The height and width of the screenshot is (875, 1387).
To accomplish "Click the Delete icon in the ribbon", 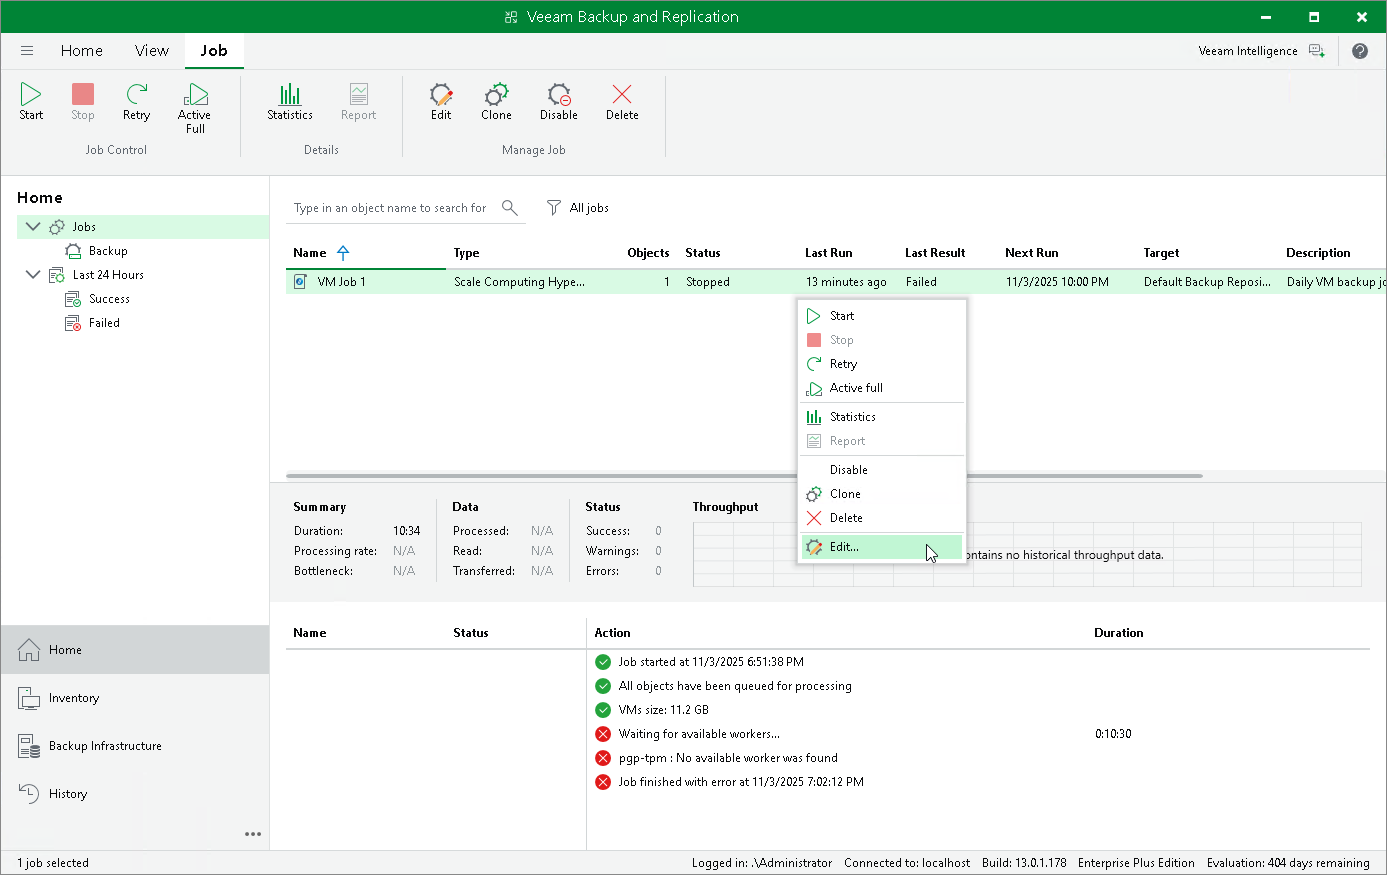I will 622,102.
